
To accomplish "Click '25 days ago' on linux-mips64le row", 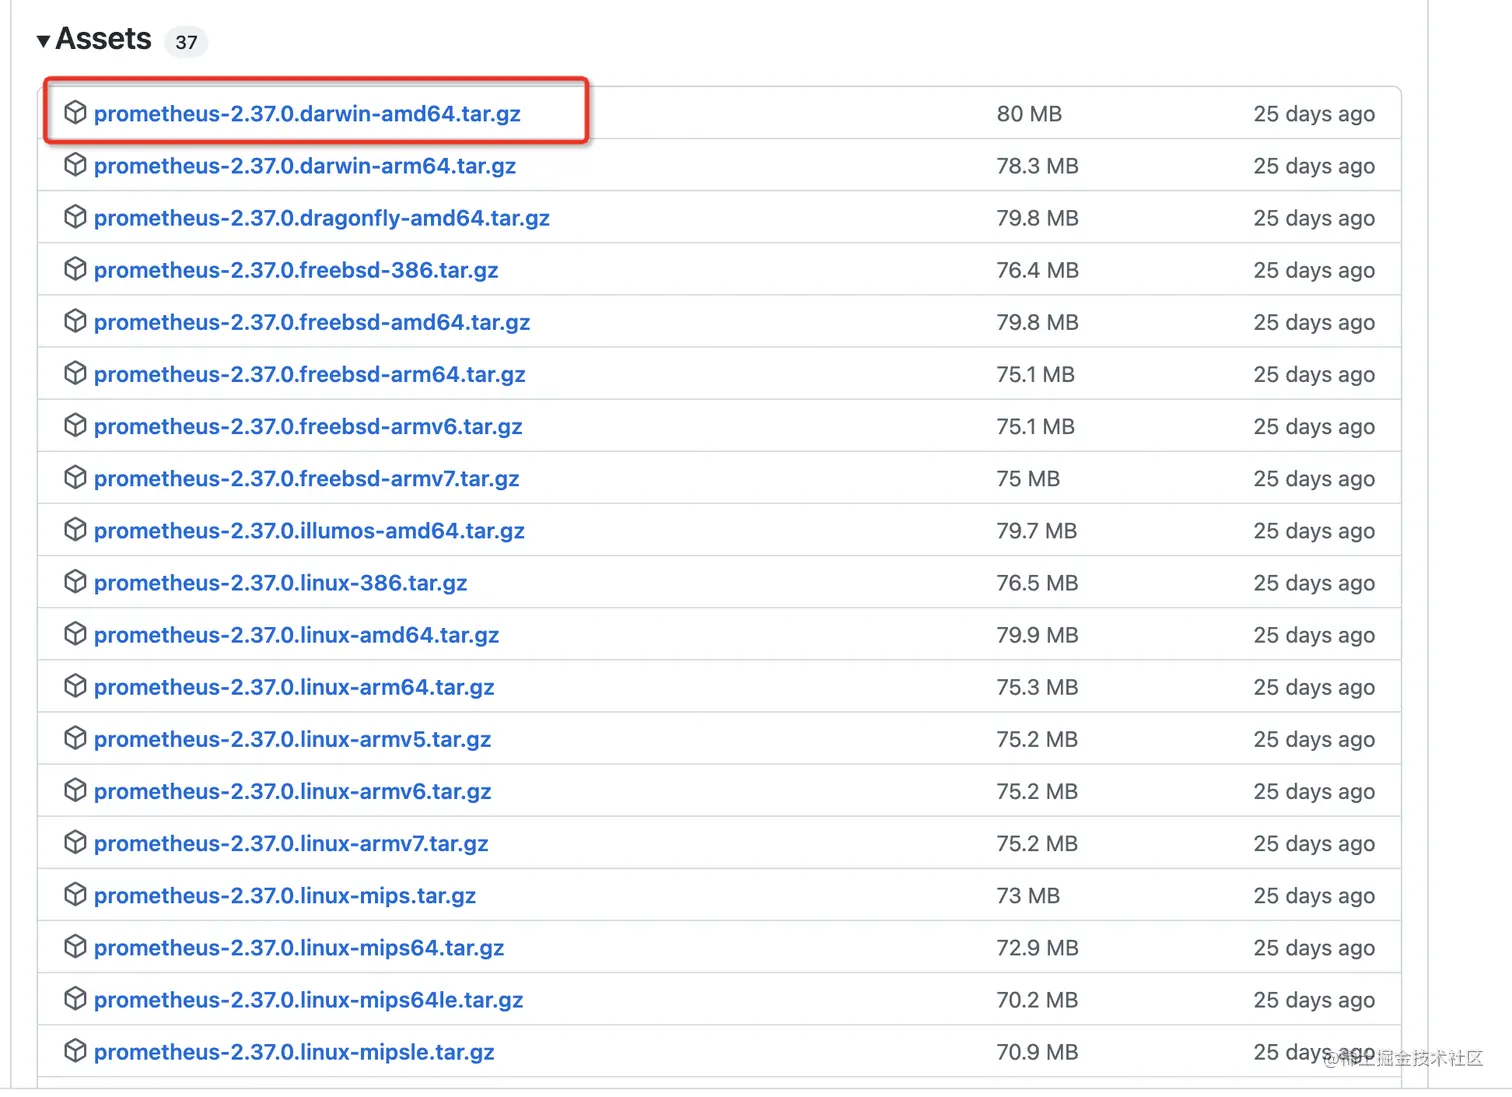I will (x=1314, y=1000).
